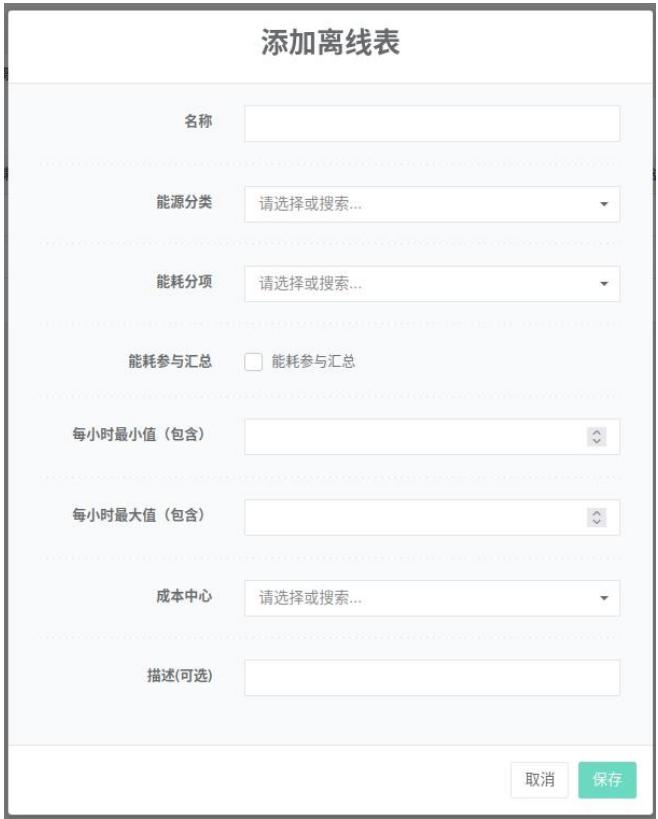Save the new offline meter with 保存
Screen dimensions: 658x819
607,780
